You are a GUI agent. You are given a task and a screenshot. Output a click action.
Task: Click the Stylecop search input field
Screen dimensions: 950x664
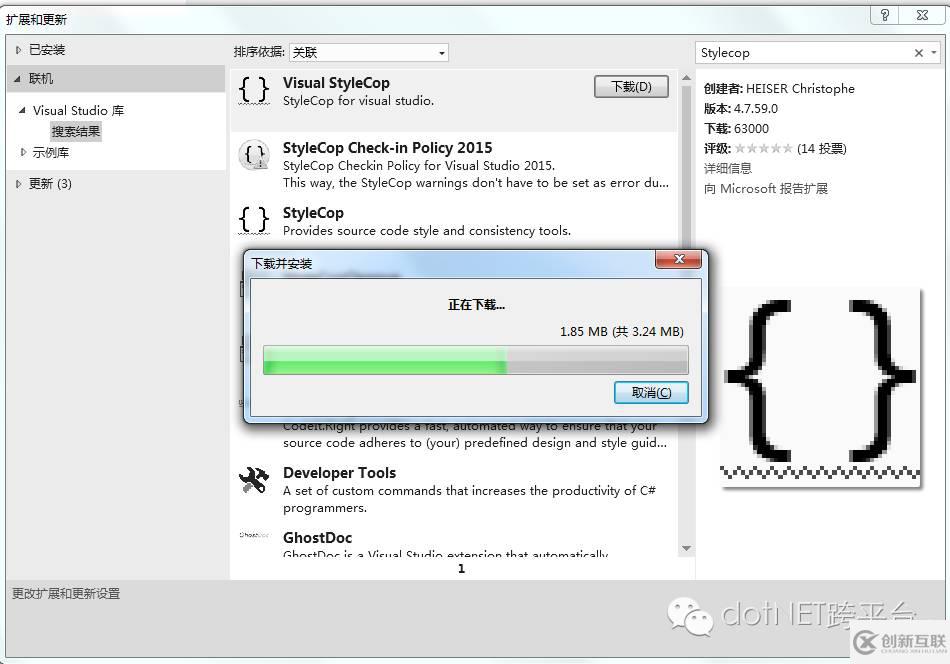(x=804, y=53)
